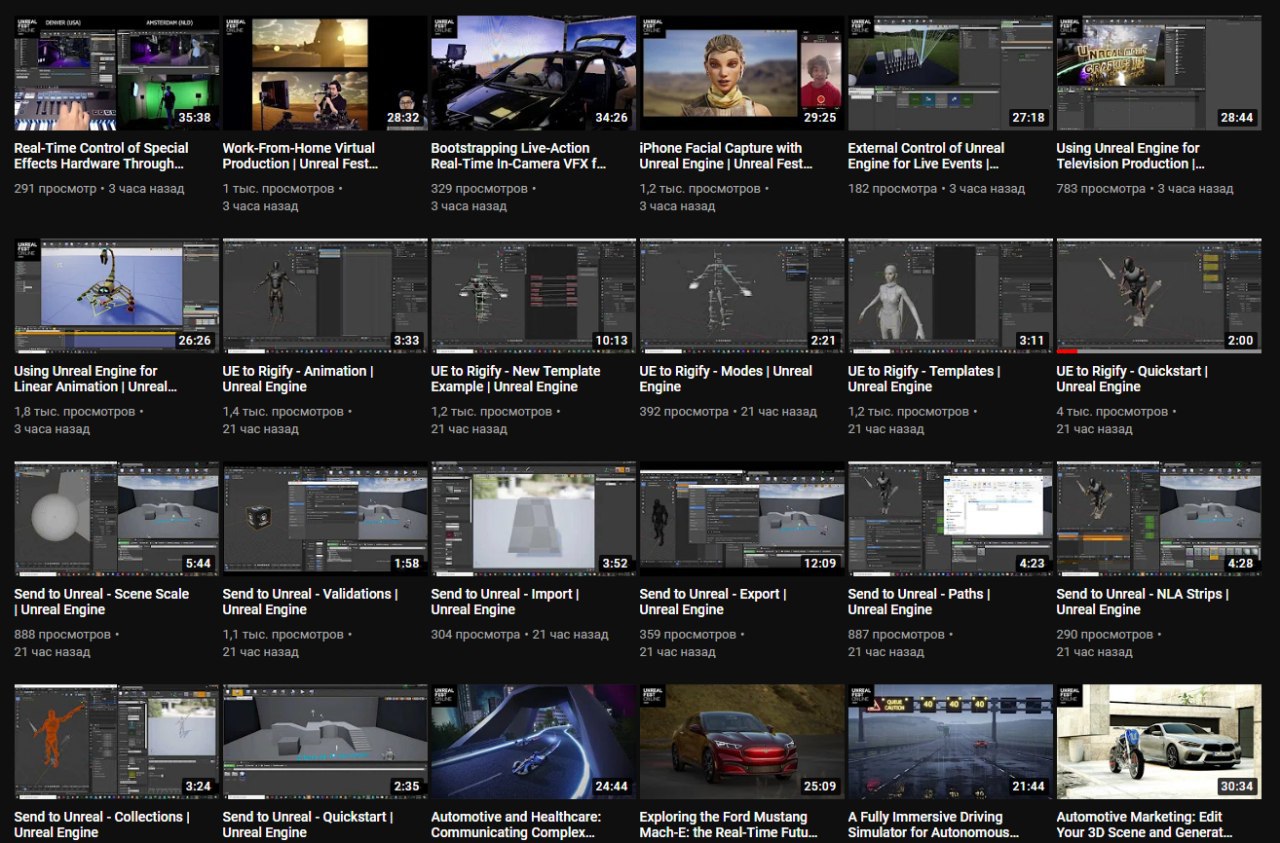Click title 'Send to Unreal - Quickstart'

tap(308, 825)
